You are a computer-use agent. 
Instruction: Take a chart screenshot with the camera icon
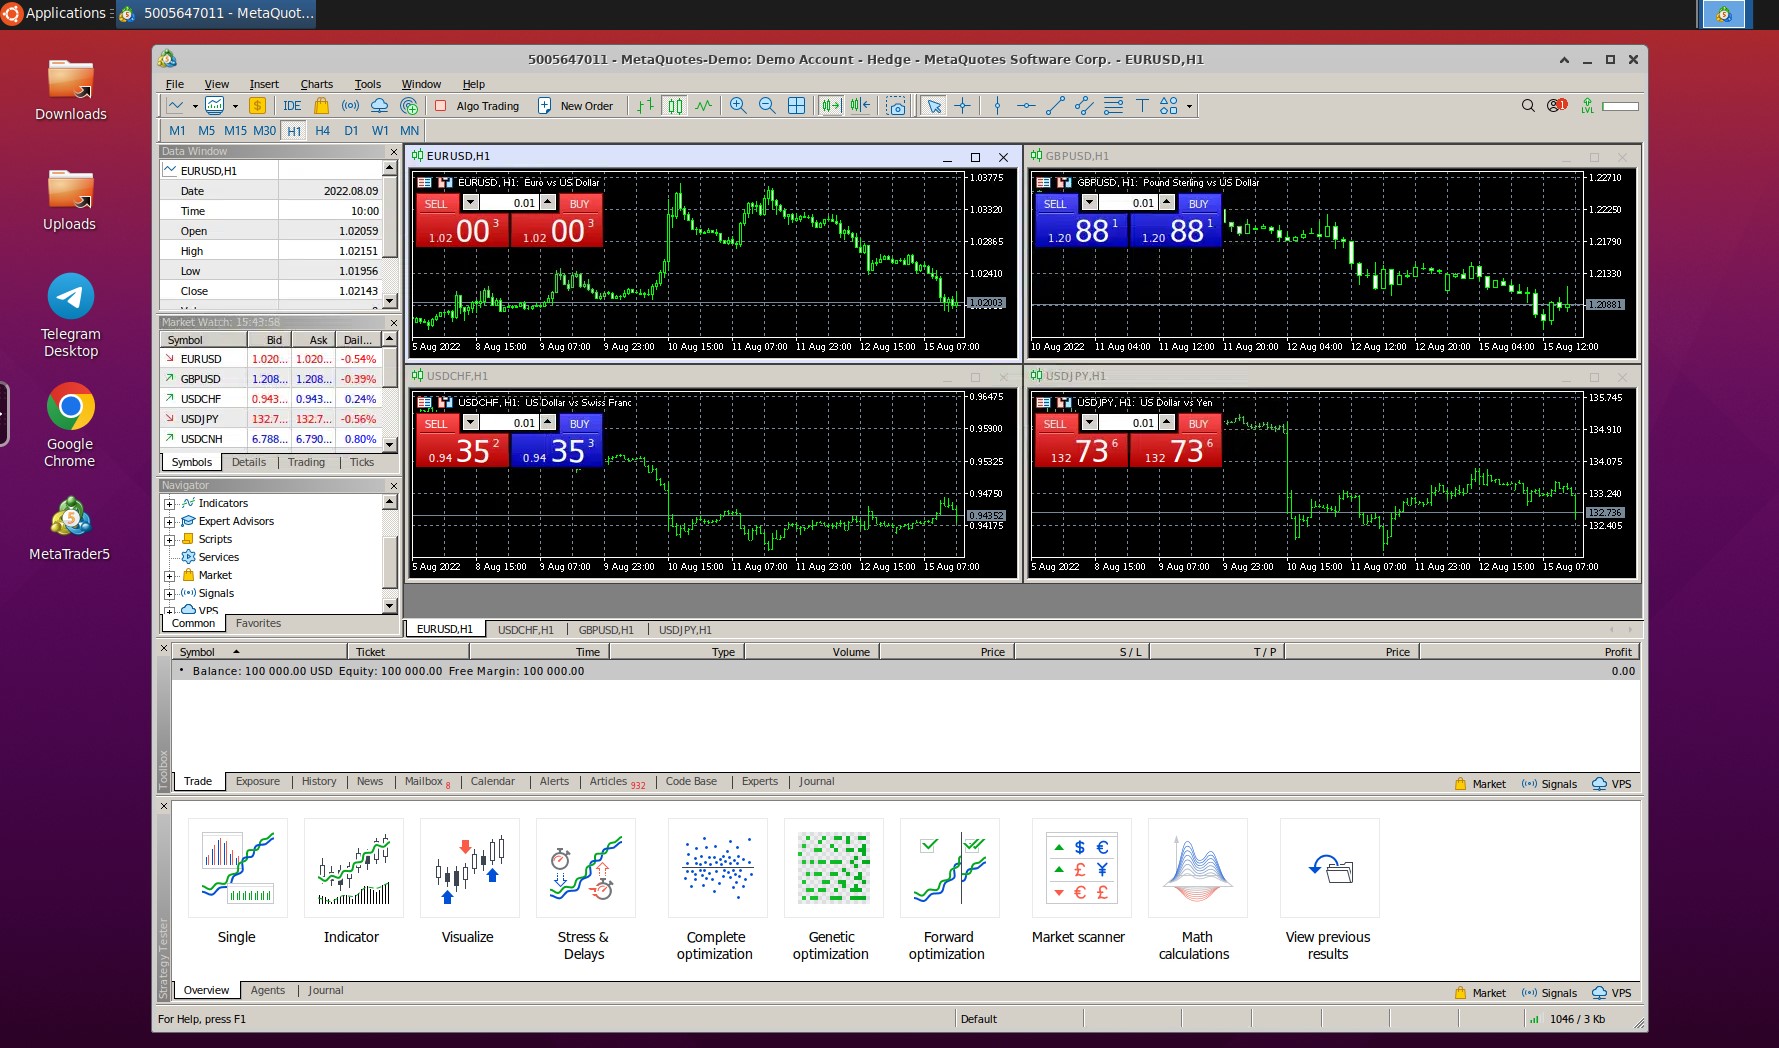(897, 106)
